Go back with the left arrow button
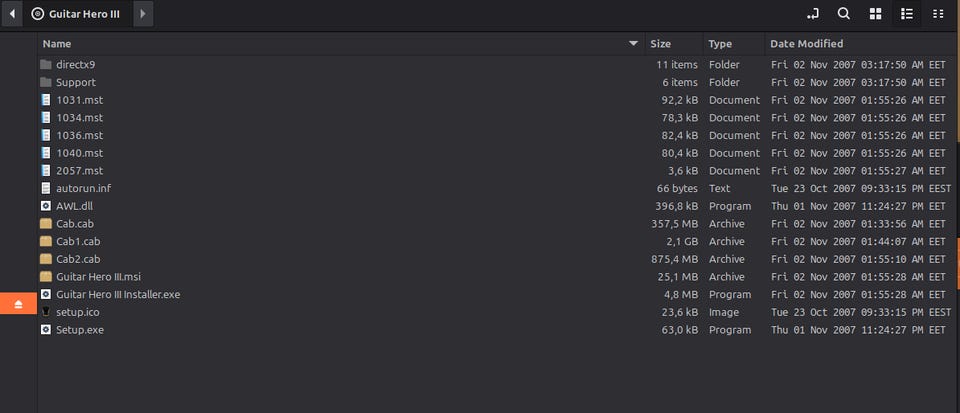The image size is (960, 413). (12, 13)
